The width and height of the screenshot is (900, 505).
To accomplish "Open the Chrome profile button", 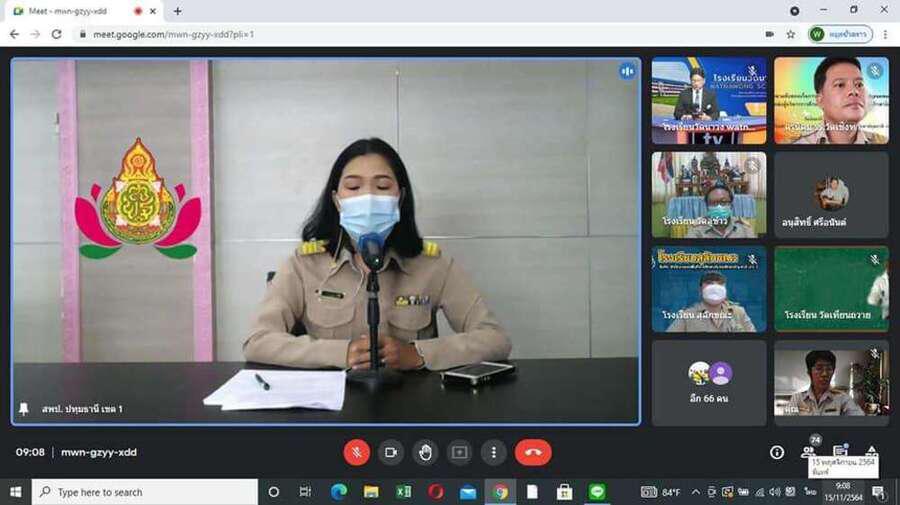I will (840, 34).
